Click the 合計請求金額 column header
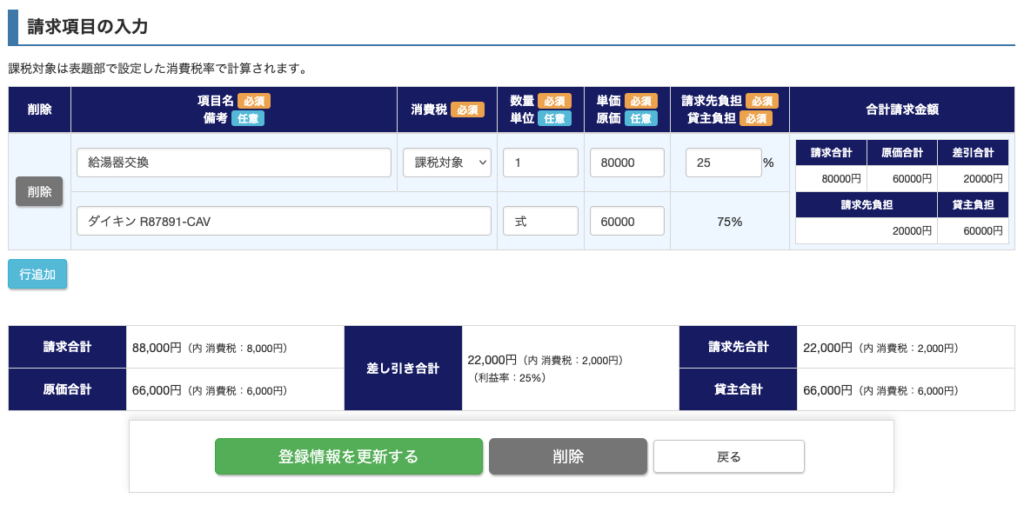This screenshot has width=1024, height=505. coord(901,110)
